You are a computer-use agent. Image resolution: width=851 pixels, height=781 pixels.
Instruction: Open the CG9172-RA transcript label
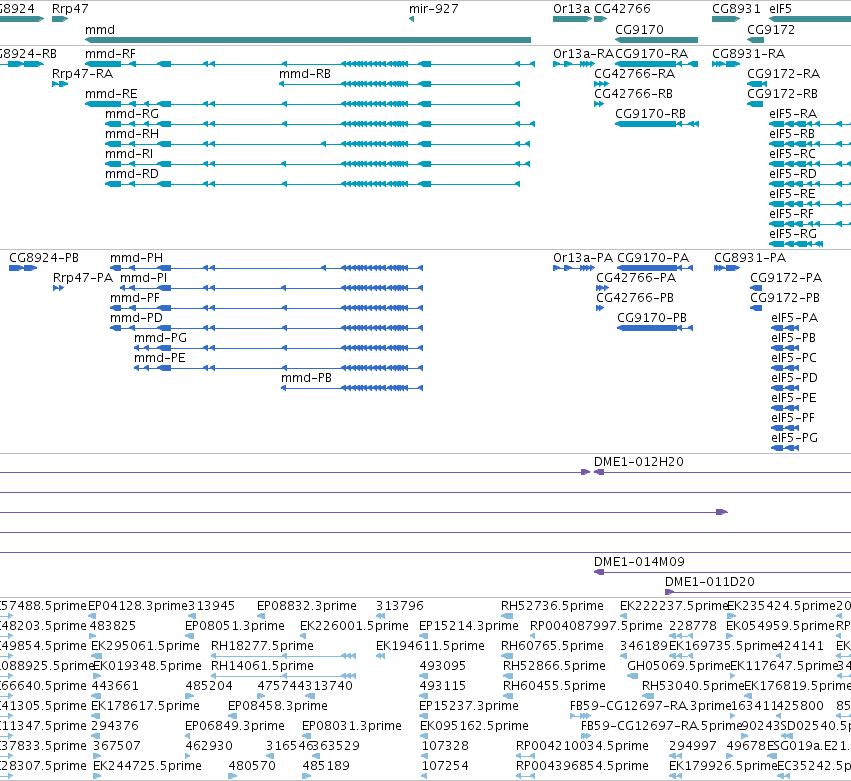[783, 74]
